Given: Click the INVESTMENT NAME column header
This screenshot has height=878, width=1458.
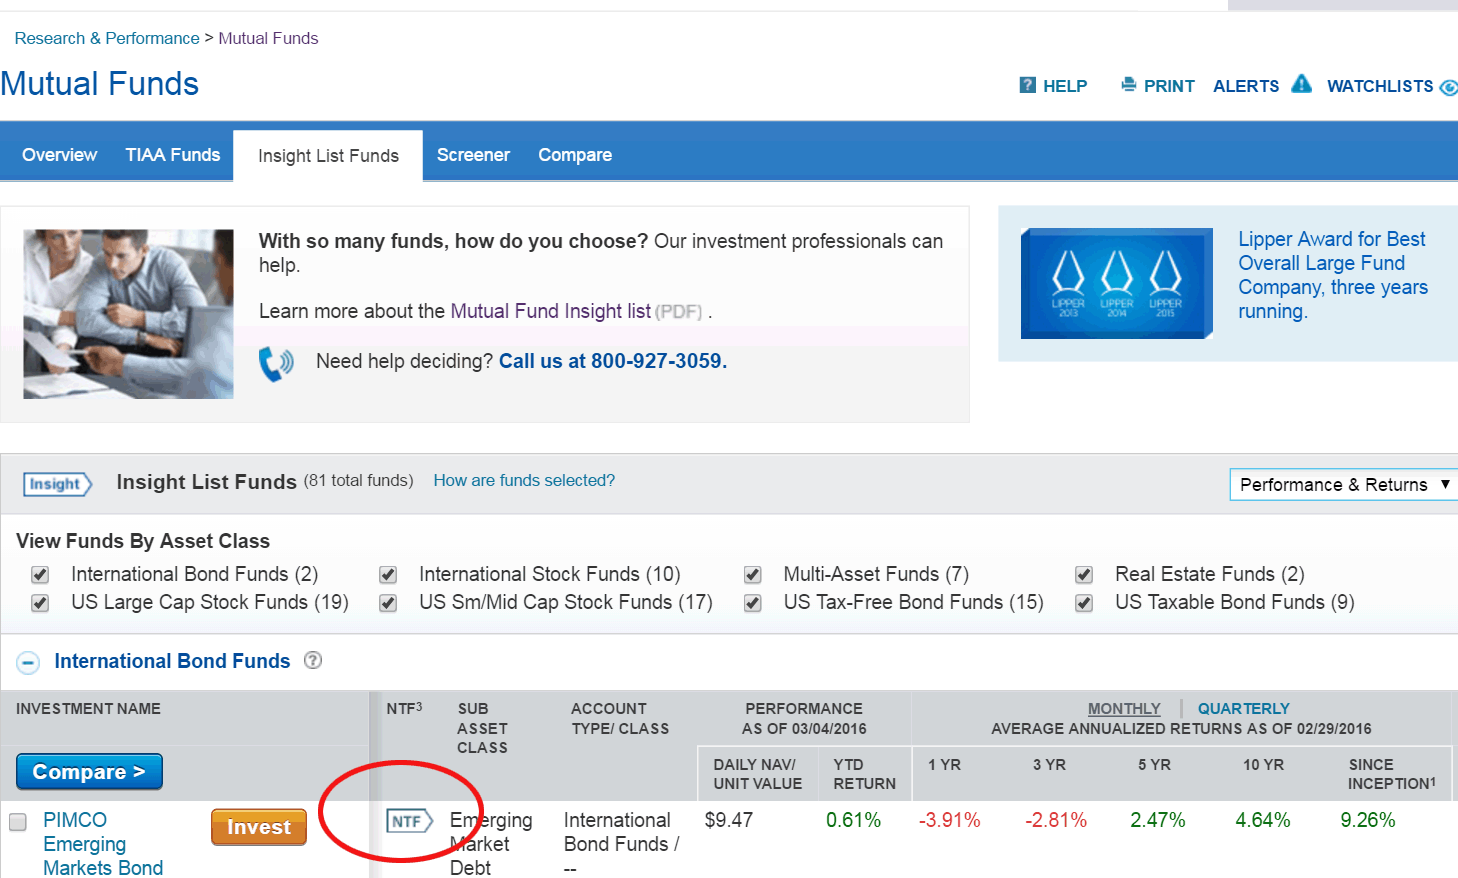Looking at the screenshot, I should pyautogui.click(x=88, y=709).
